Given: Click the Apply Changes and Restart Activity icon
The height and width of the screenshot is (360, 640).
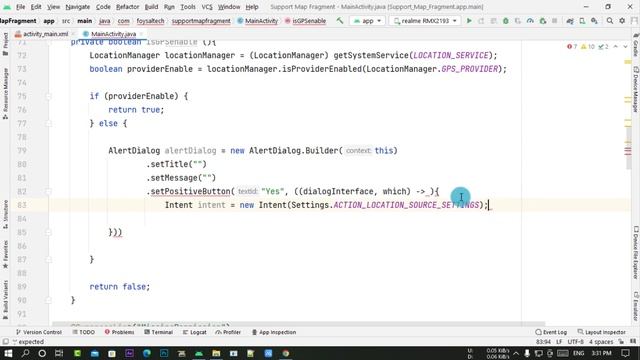Looking at the screenshot, I should click(481, 20).
